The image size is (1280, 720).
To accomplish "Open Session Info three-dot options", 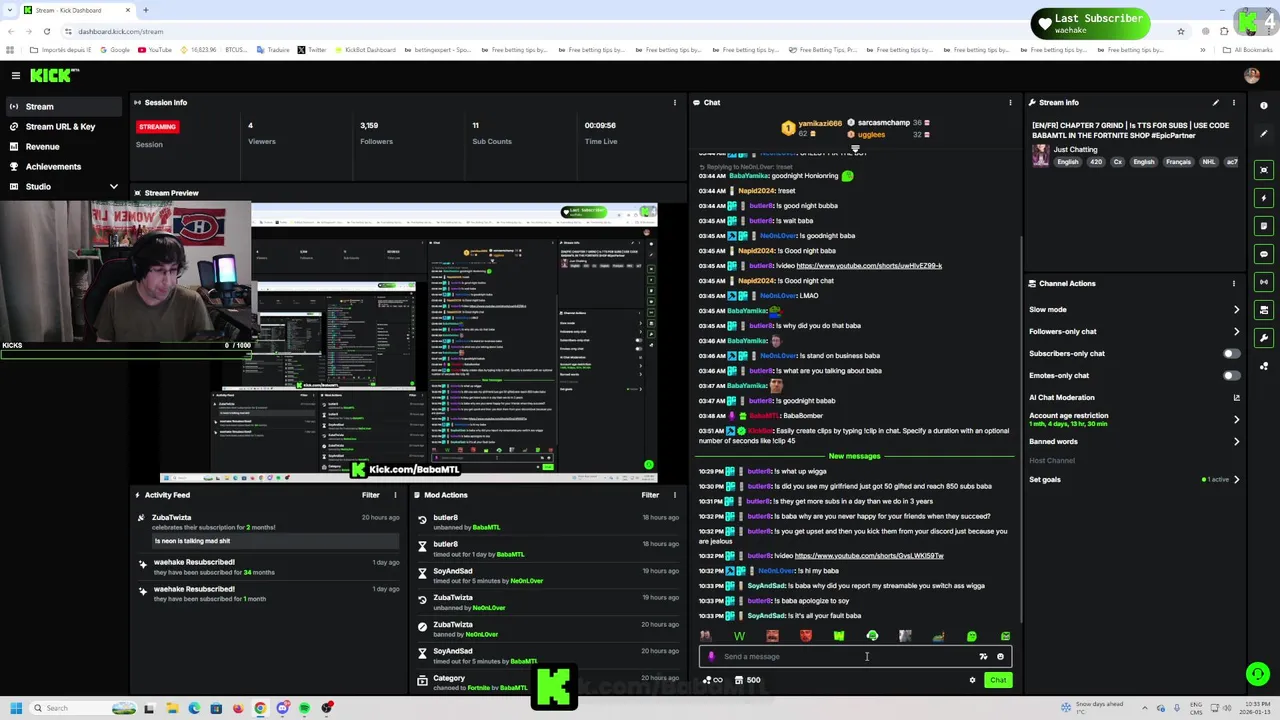I will [x=675, y=102].
